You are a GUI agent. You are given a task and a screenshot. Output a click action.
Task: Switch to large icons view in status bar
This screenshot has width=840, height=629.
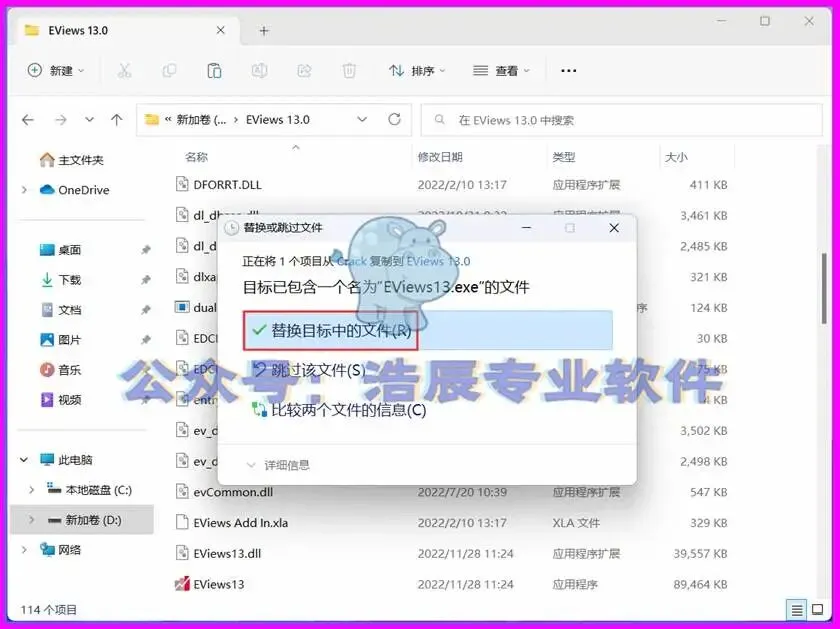[818, 609]
